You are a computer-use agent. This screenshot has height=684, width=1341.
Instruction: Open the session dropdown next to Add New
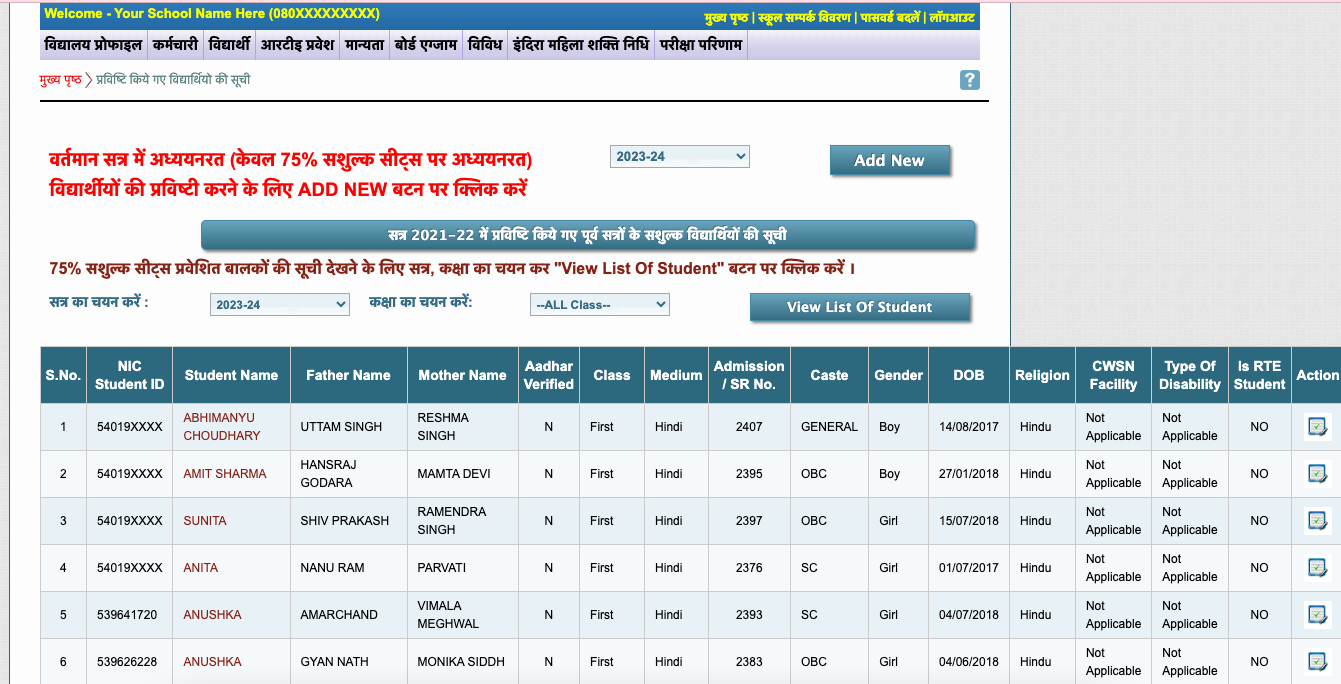pos(679,156)
